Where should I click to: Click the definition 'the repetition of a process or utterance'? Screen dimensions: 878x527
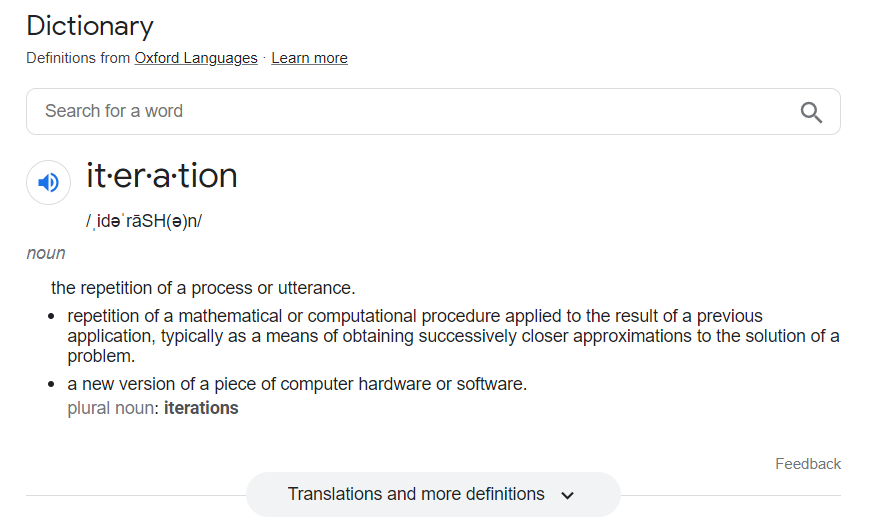[203, 288]
